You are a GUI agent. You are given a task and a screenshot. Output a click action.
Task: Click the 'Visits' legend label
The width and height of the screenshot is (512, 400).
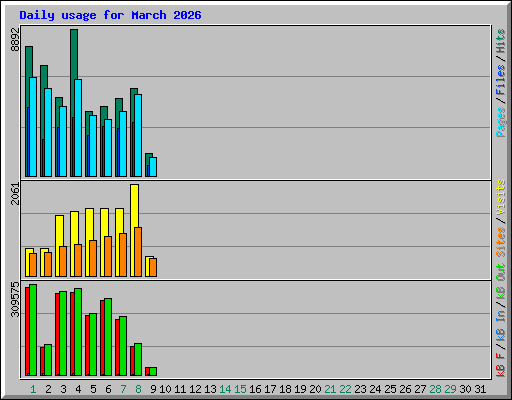point(501,197)
